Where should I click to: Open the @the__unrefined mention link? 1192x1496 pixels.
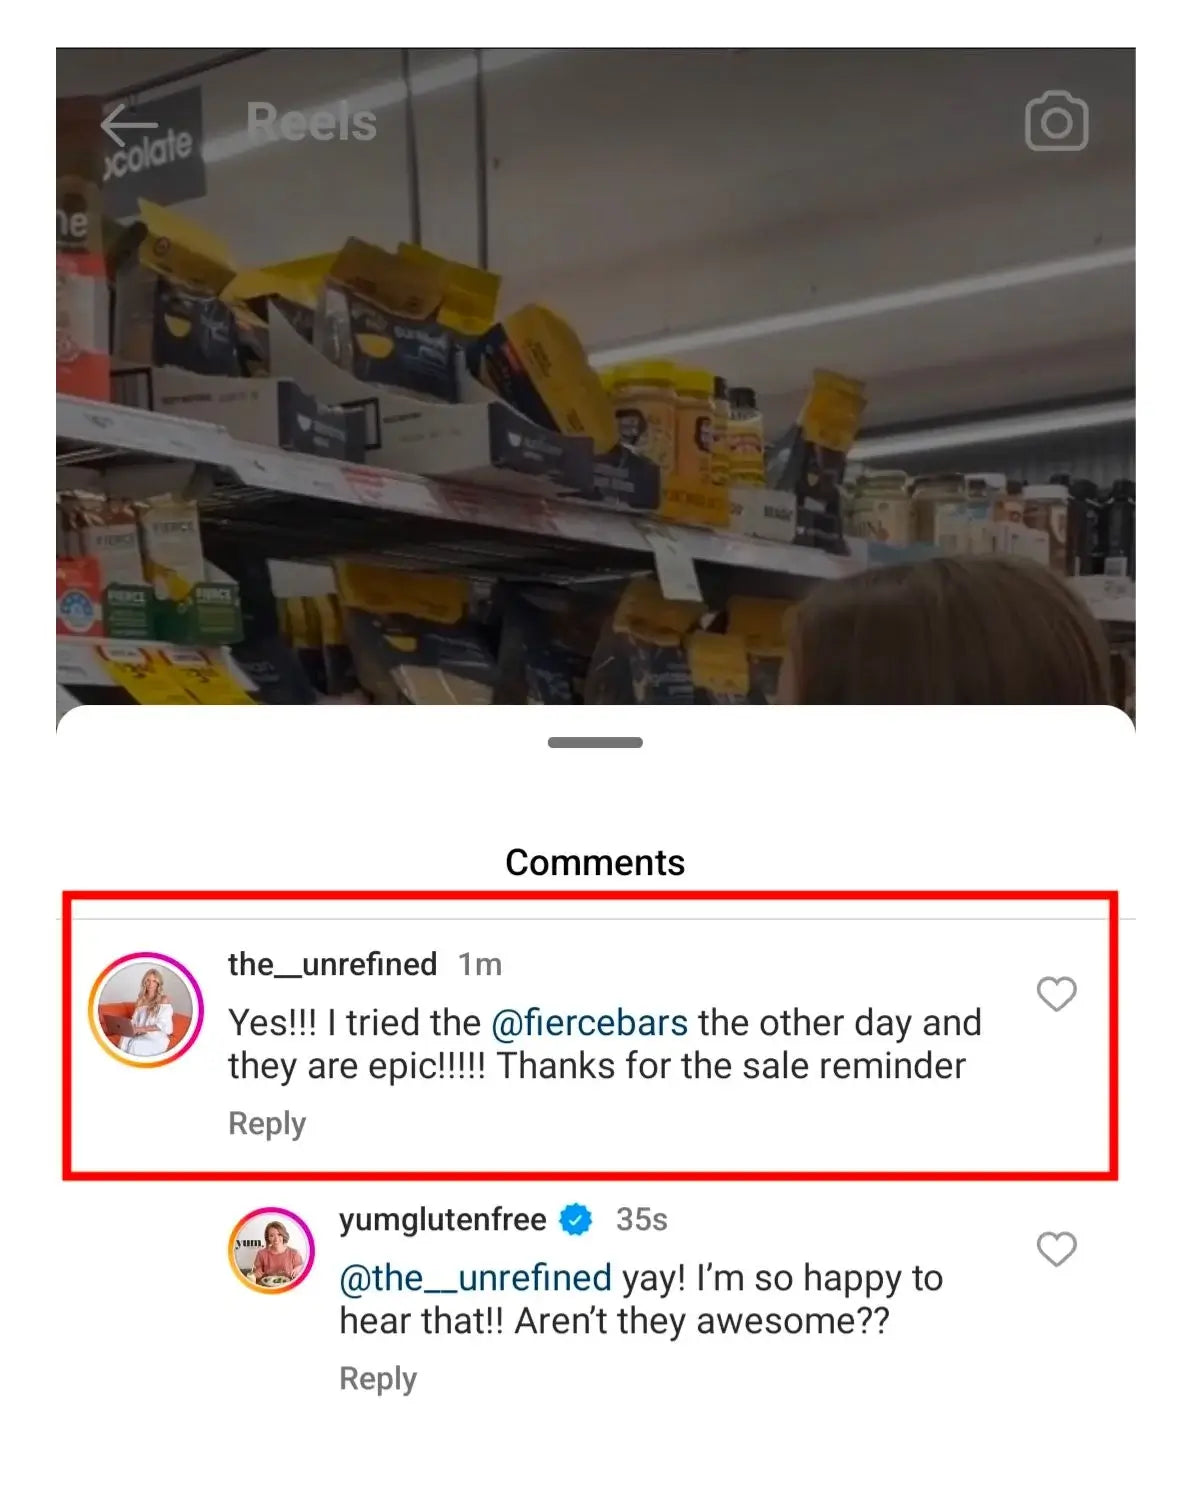pos(475,1278)
